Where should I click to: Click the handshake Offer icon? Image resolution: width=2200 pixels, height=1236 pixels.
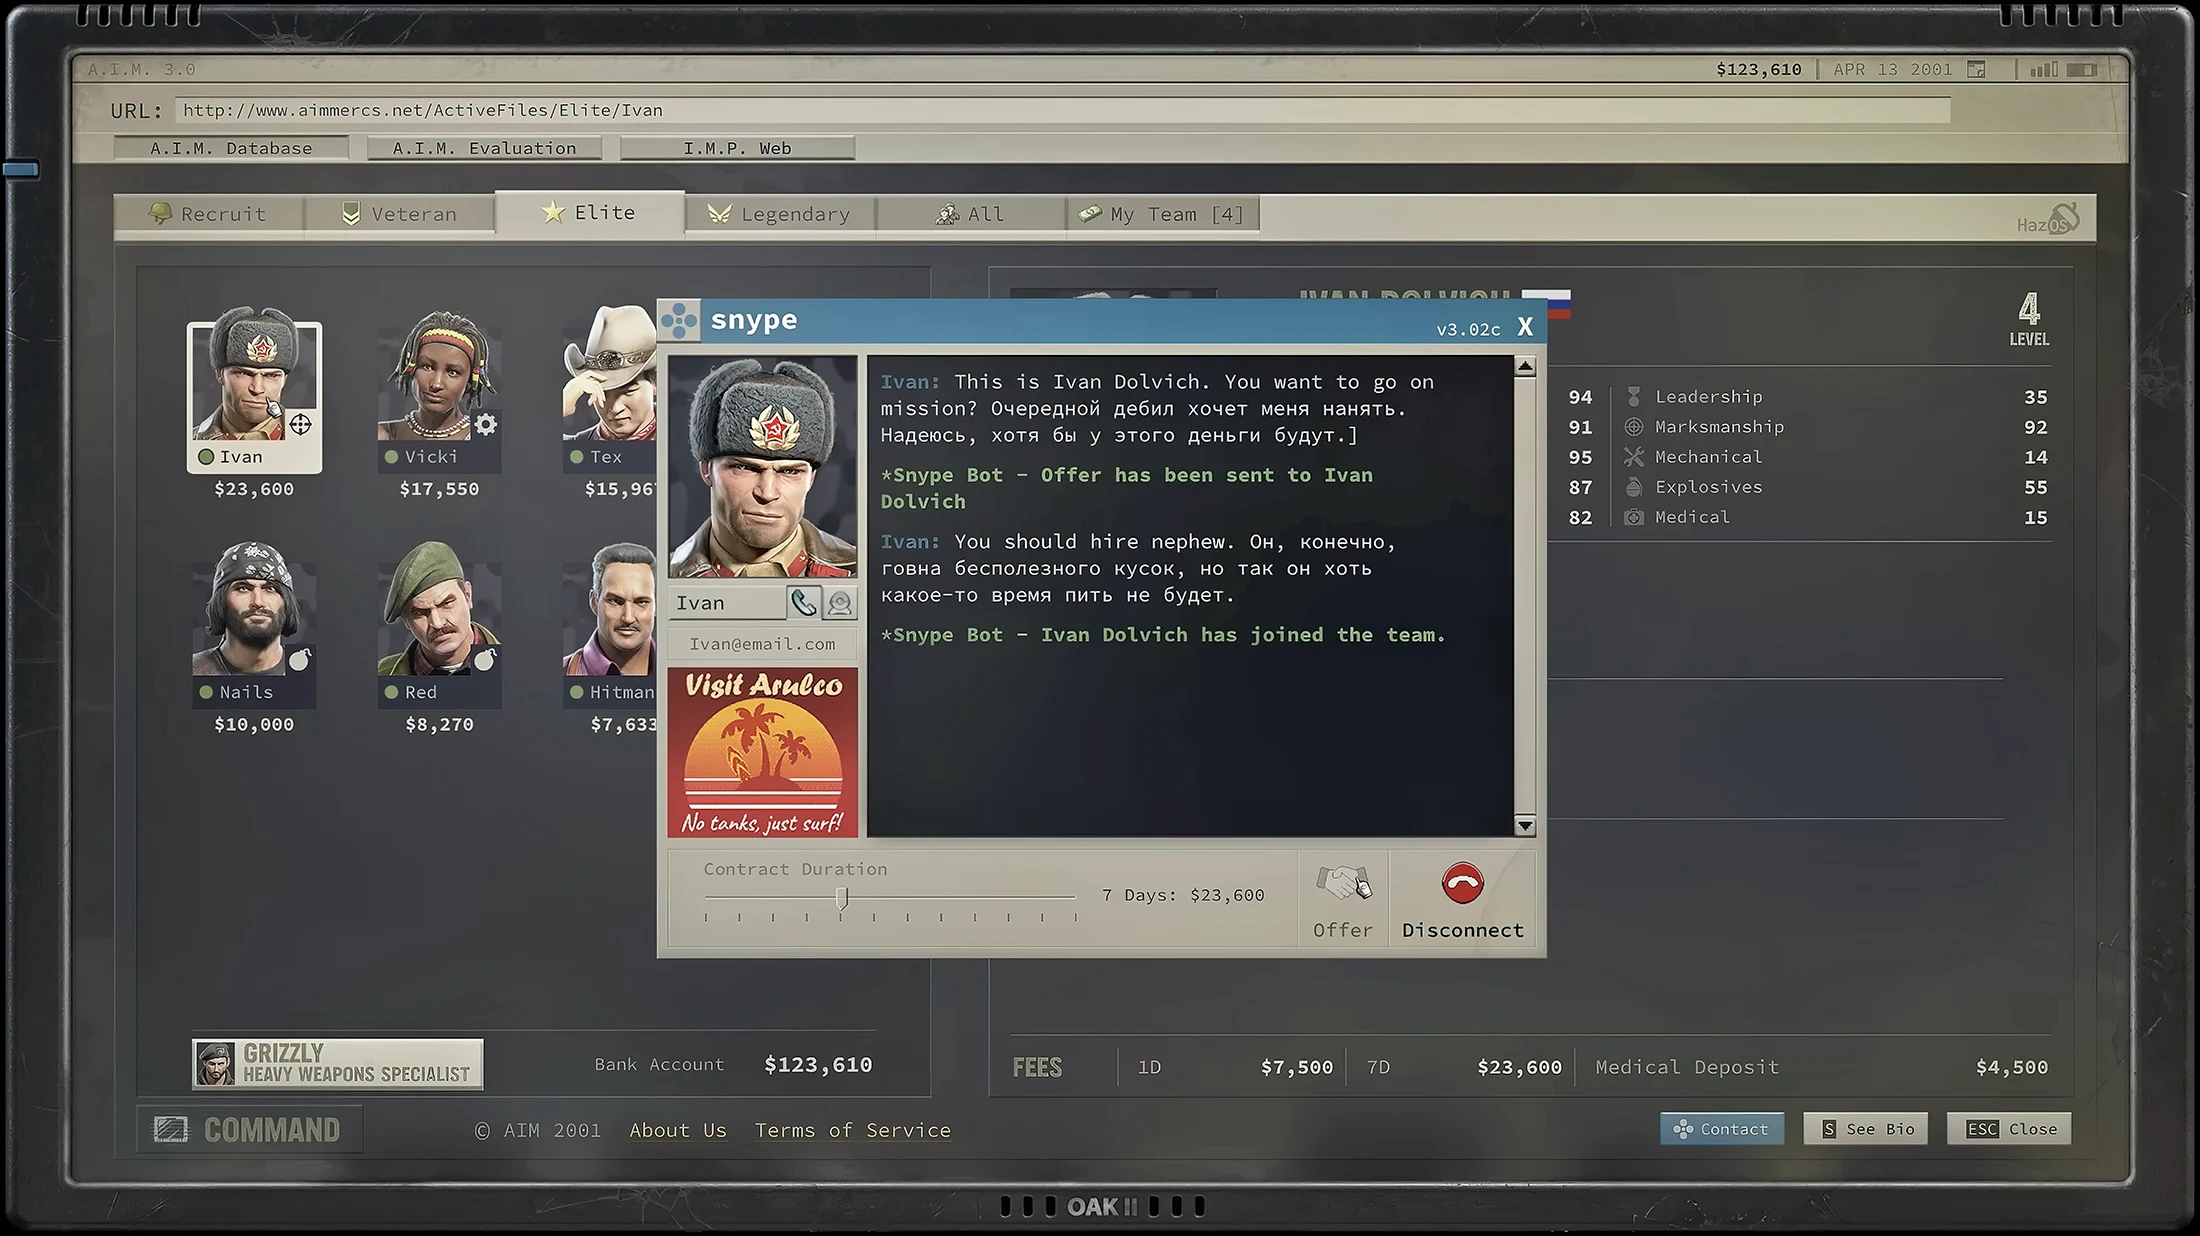[x=1343, y=883]
